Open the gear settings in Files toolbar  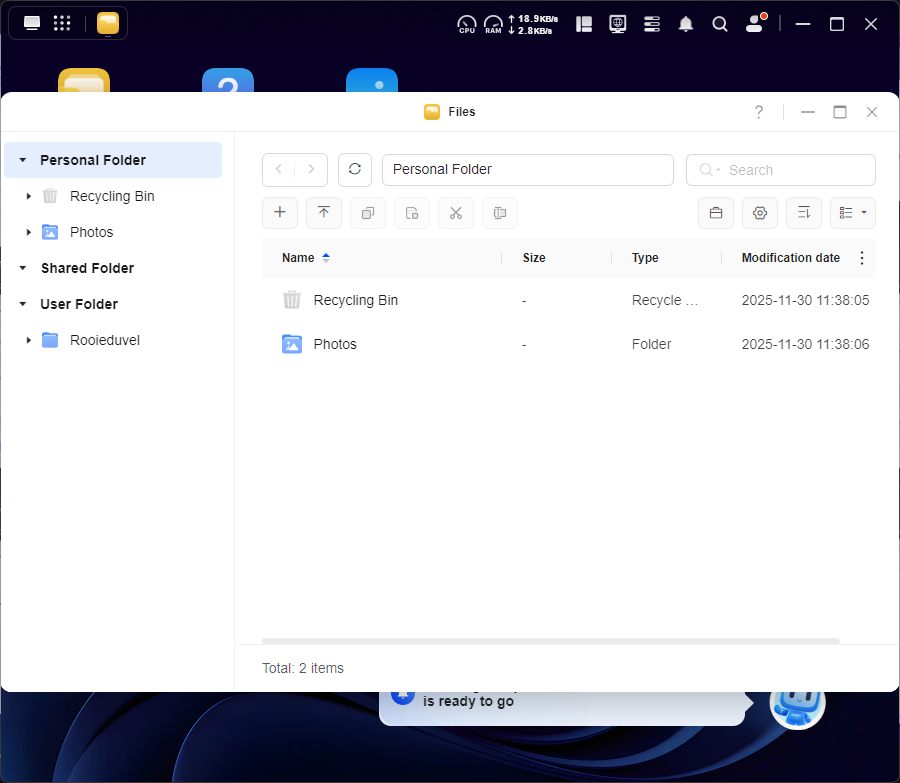[760, 213]
